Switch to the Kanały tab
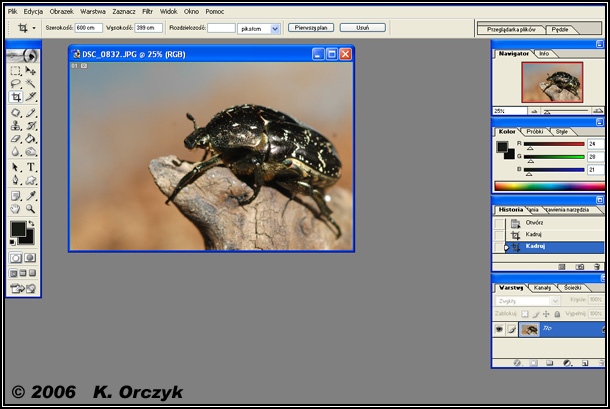This screenshot has height=409, width=610. pos(542,288)
